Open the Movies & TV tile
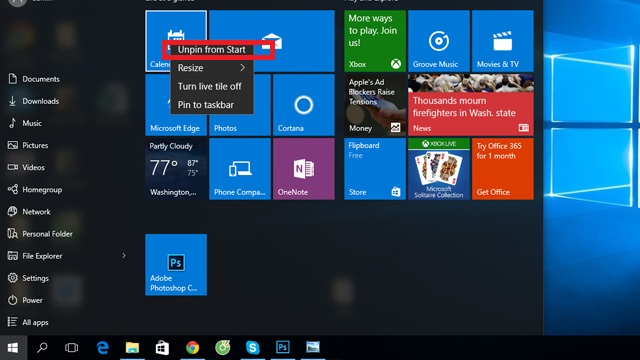This screenshot has width=640, height=360. pyautogui.click(x=502, y=41)
